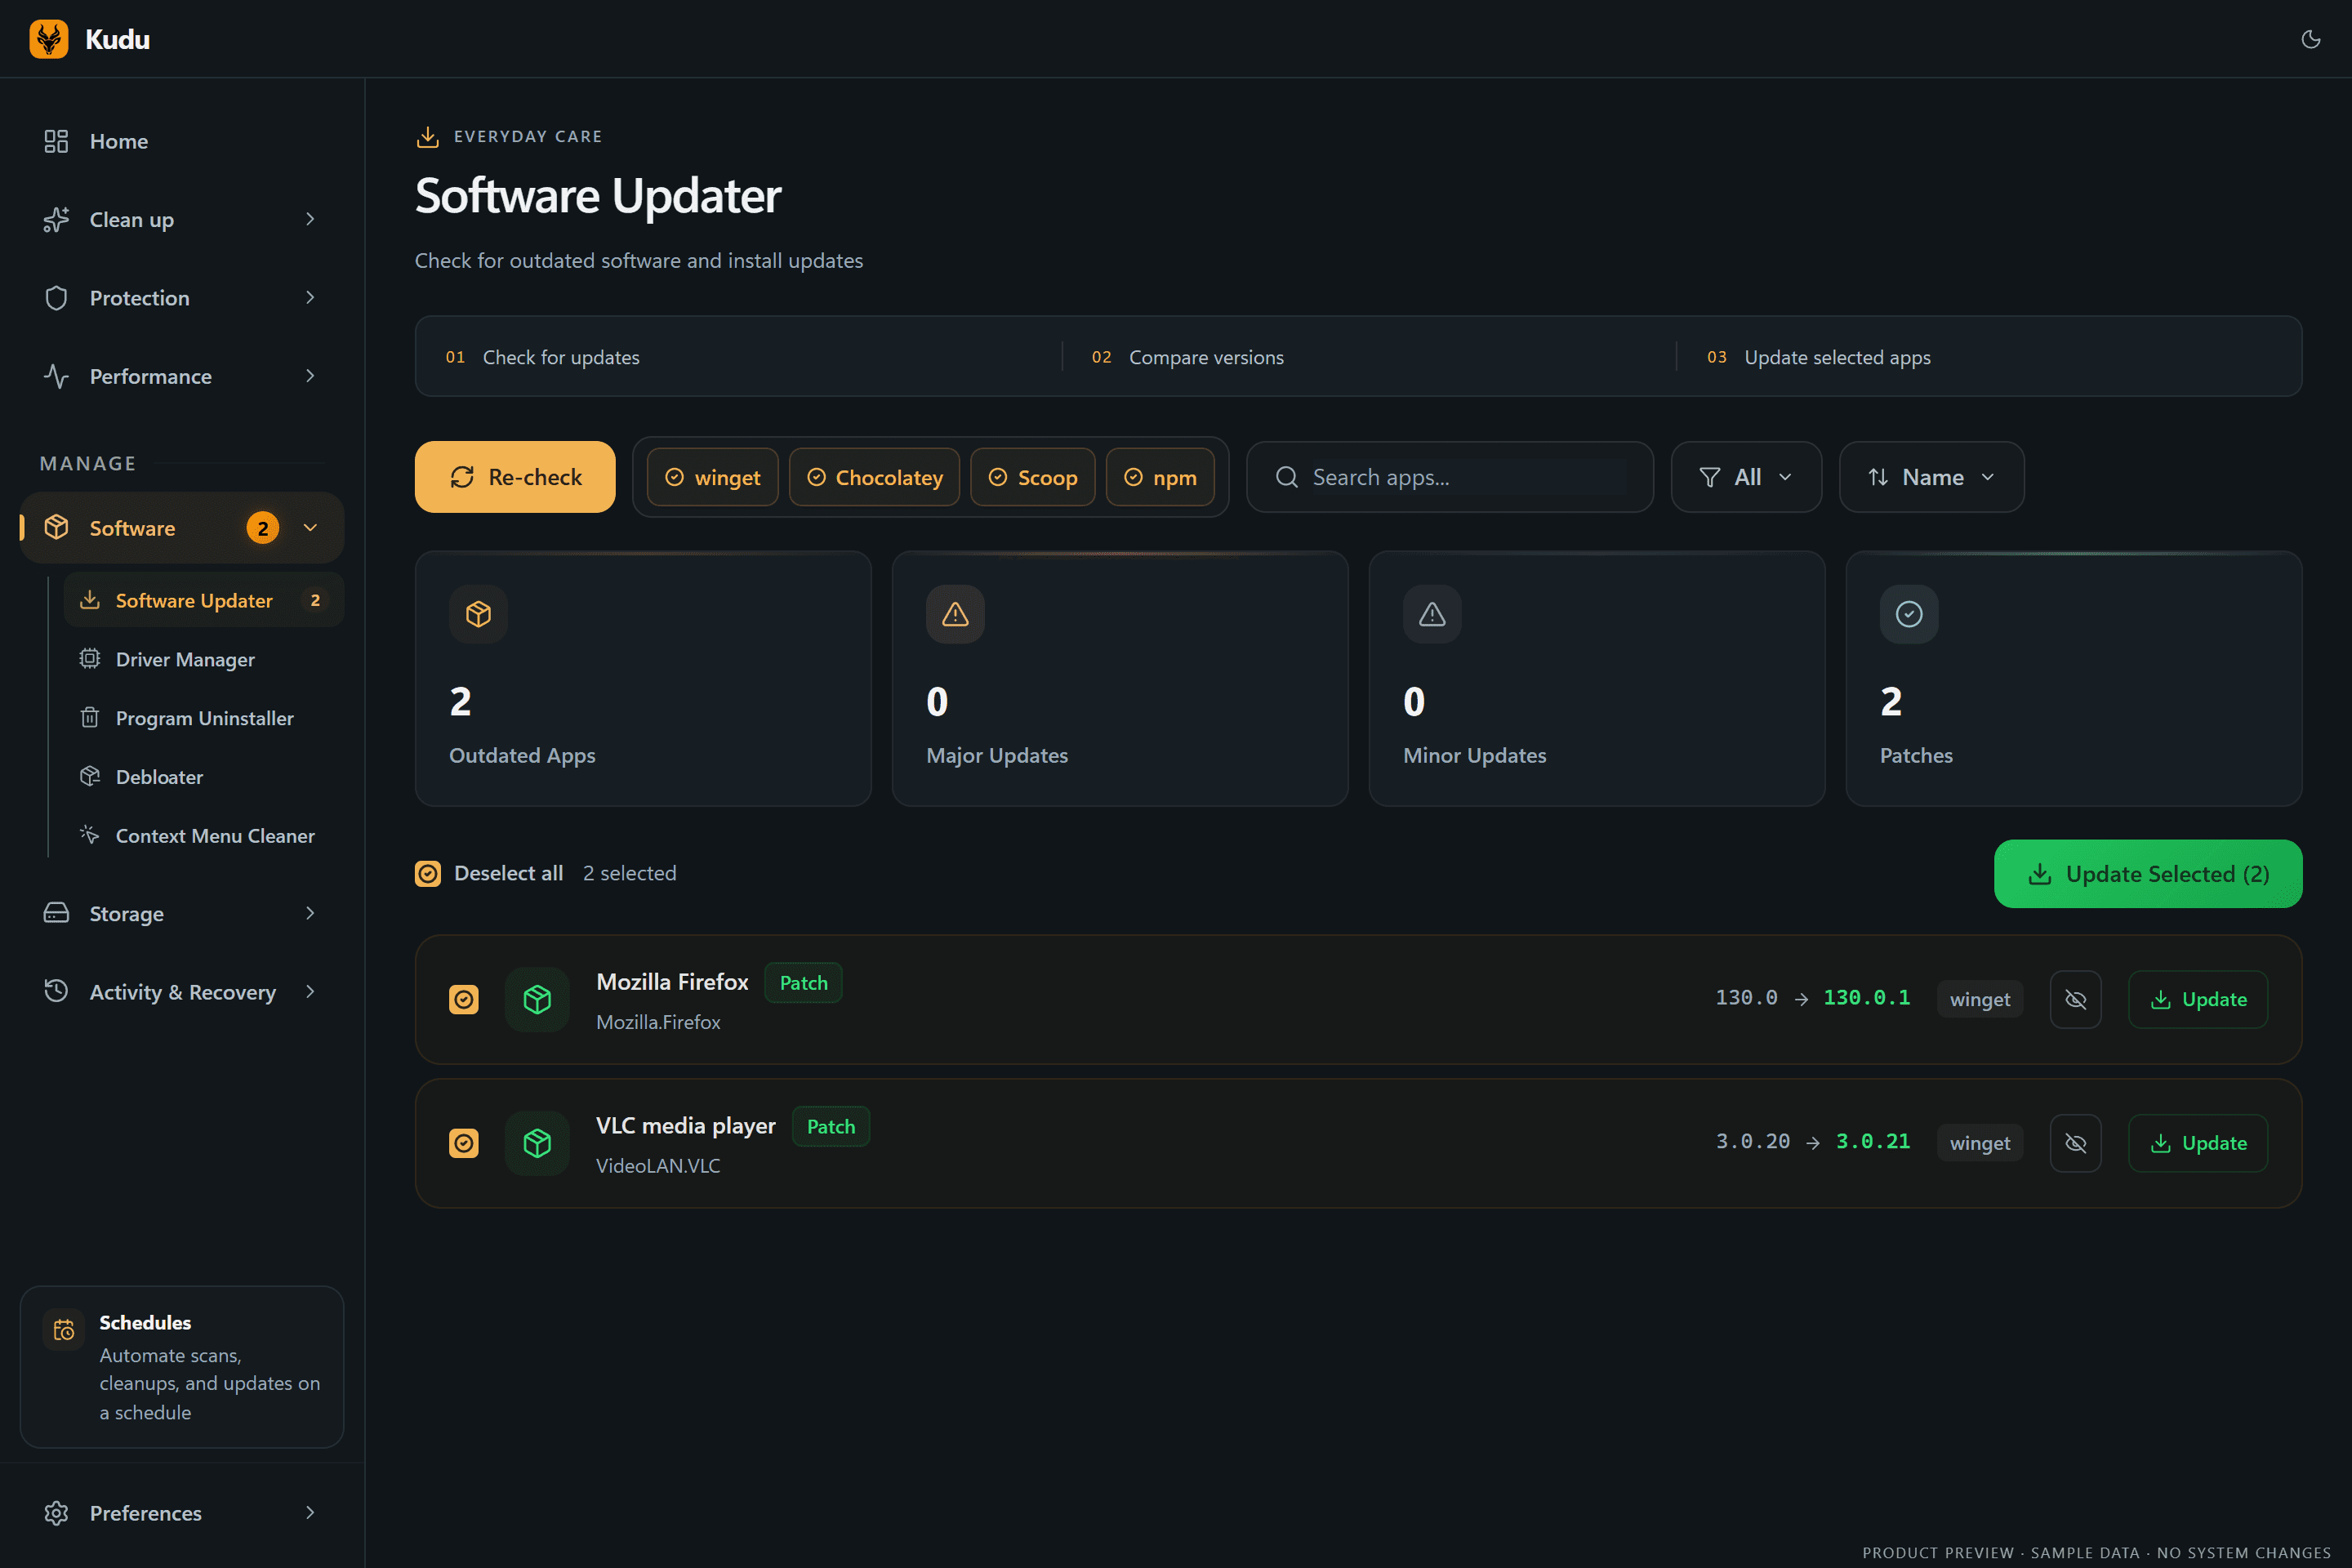Open Home in the sidebar
Screen dimensions: 2352x1568
[182, 141]
